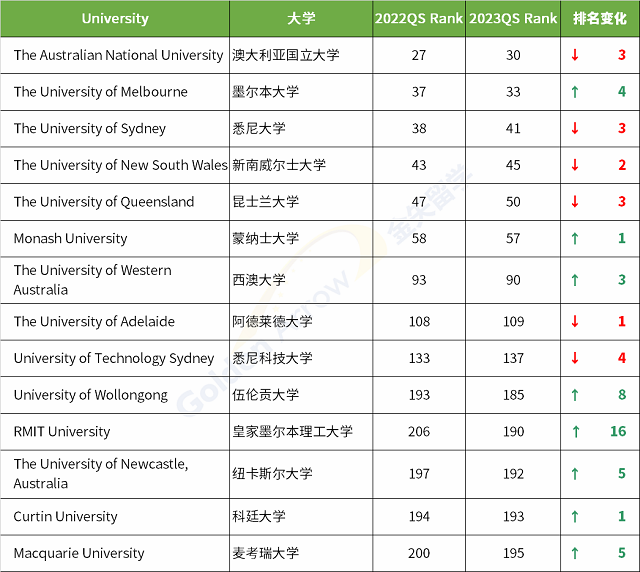Image resolution: width=640 pixels, height=572 pixels.
Task: Click 2022 rank '197' for Newcastle
Action: click(x=419, y=474)
